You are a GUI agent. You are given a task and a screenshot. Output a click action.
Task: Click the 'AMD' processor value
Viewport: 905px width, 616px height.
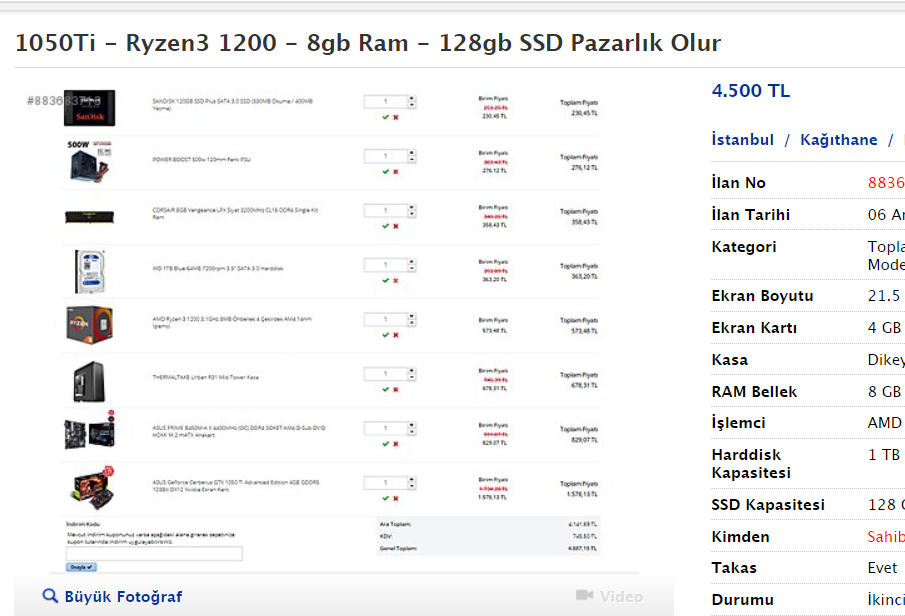[884, 423]
